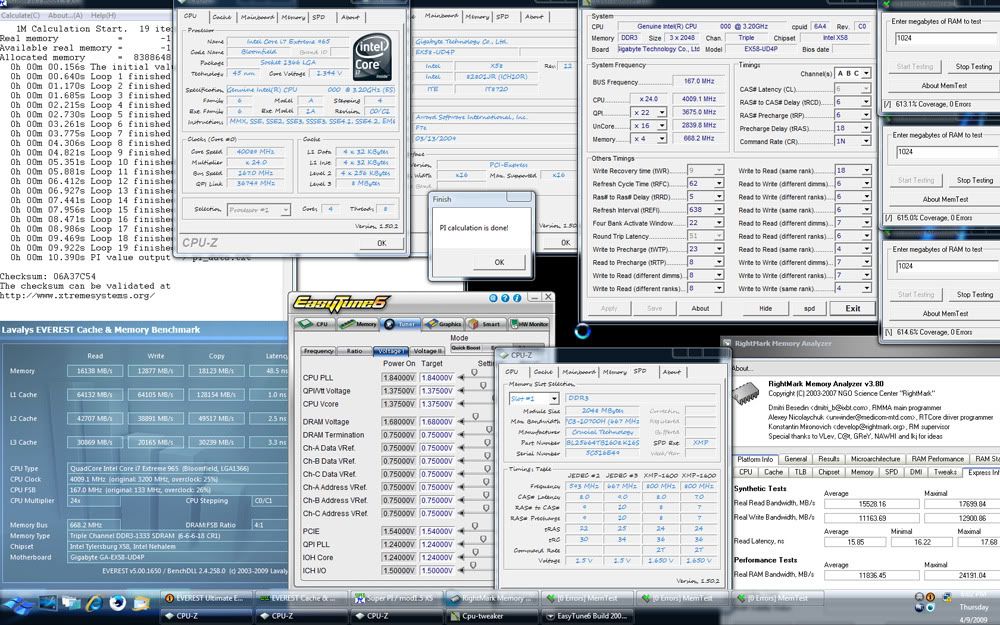Switch to Cpu-tweaker taskbar button
The image size is (1000, 625).
(x=492, y=616)
